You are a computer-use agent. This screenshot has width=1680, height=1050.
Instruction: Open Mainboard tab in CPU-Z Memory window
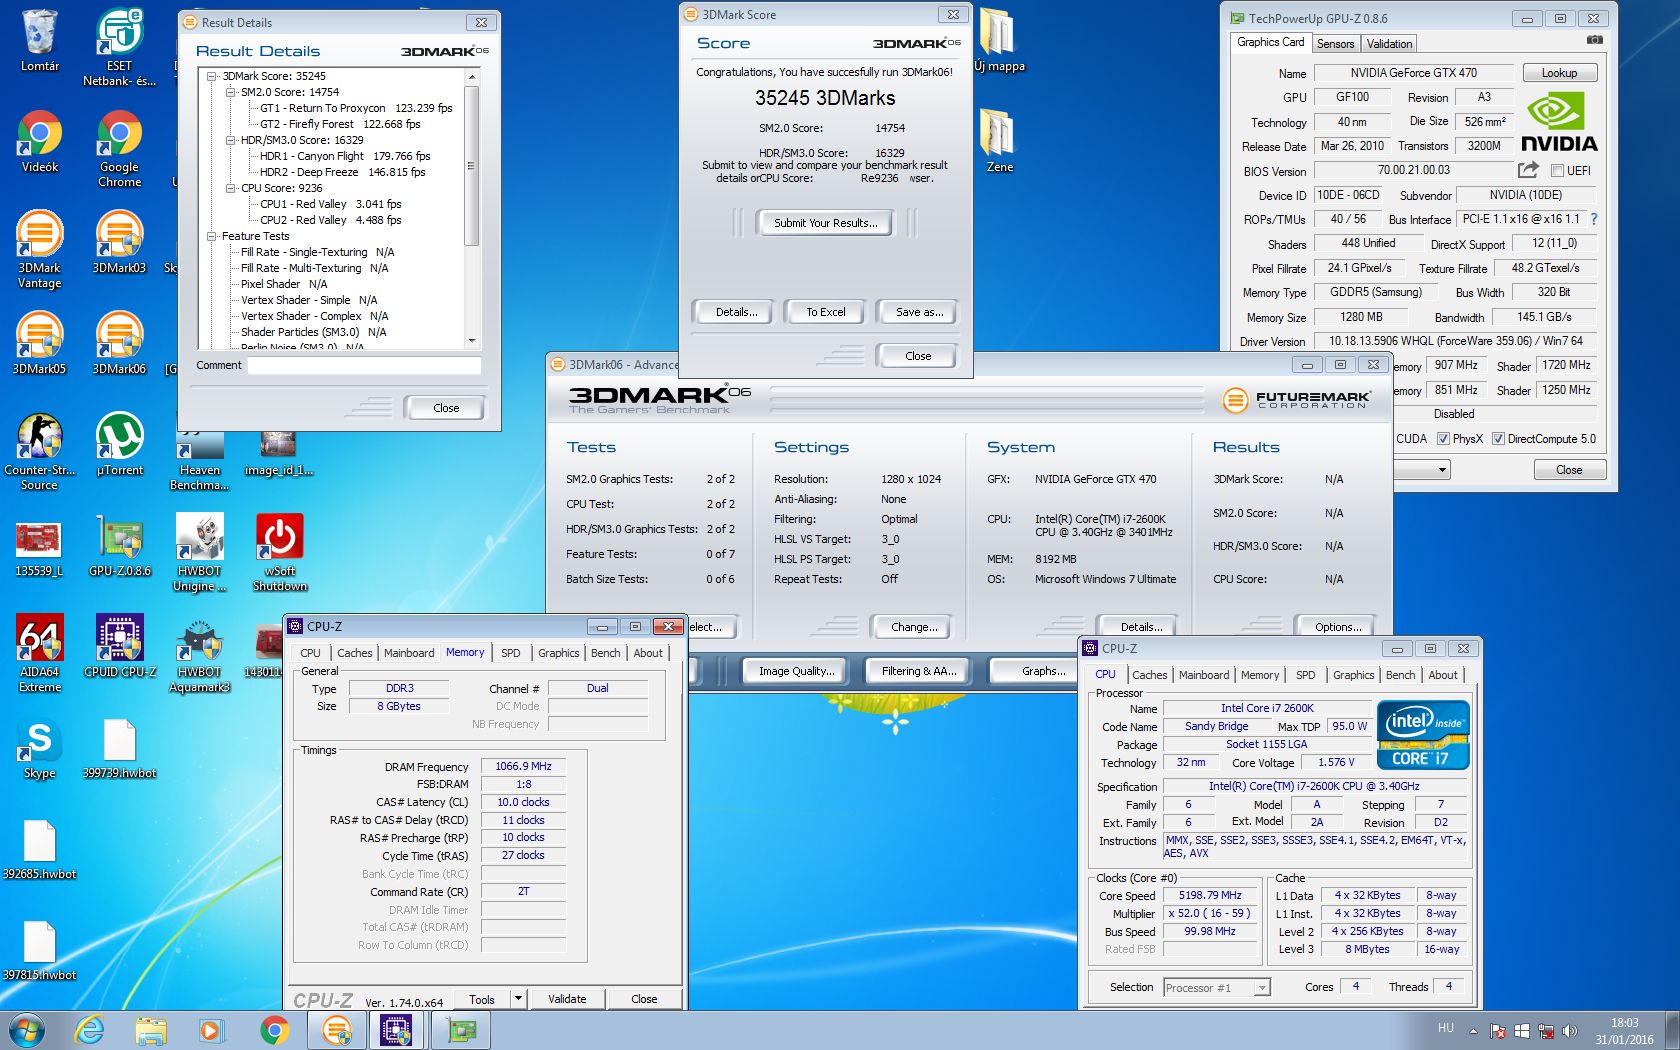click(409, 653)
